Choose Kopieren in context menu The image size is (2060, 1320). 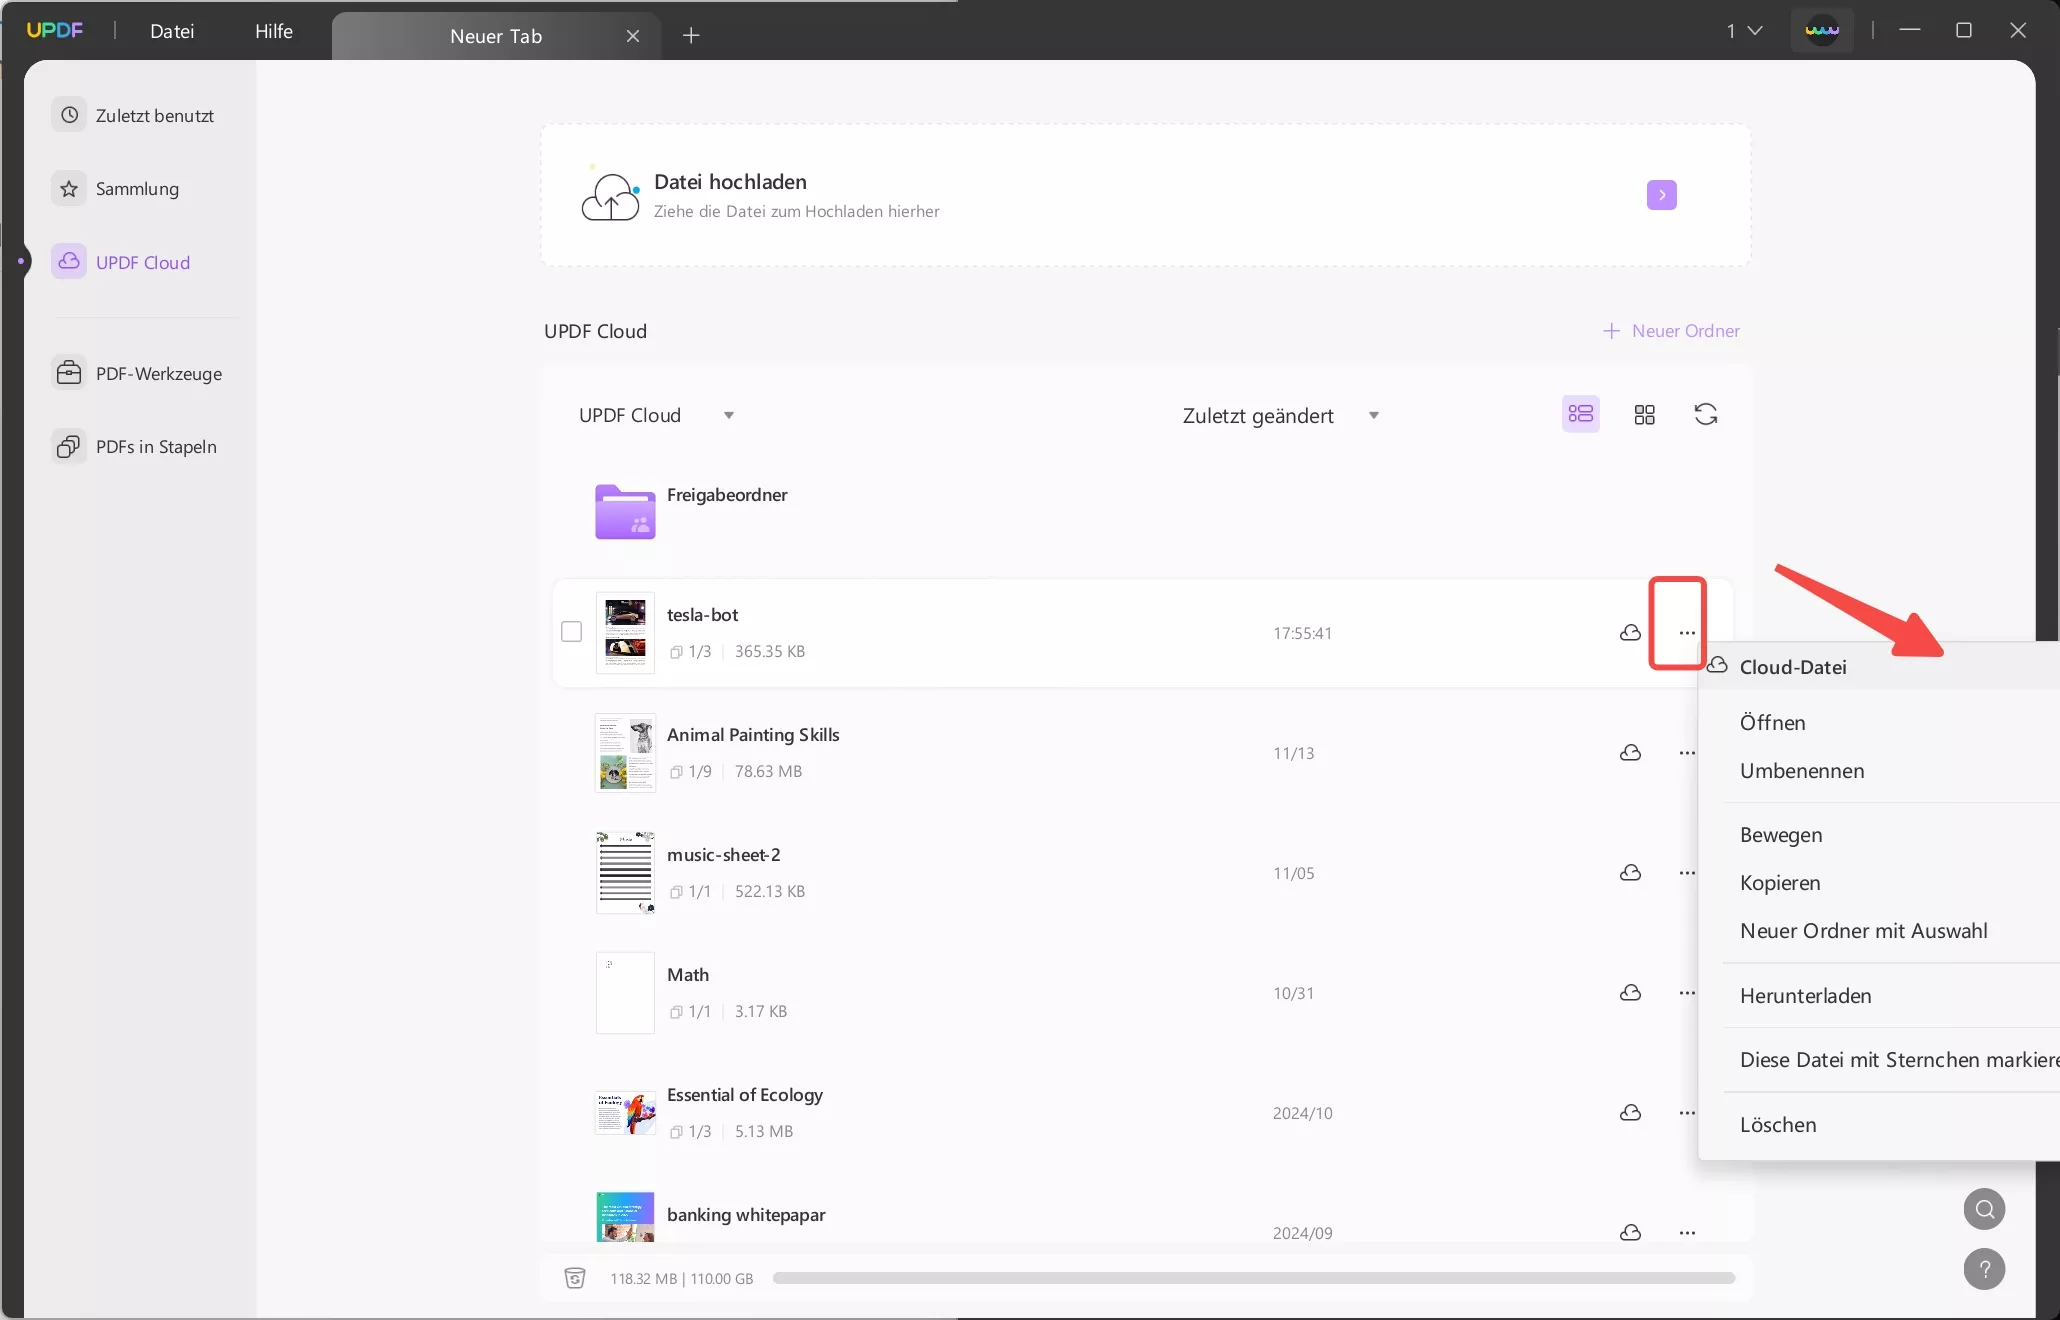coord(1780,883)
